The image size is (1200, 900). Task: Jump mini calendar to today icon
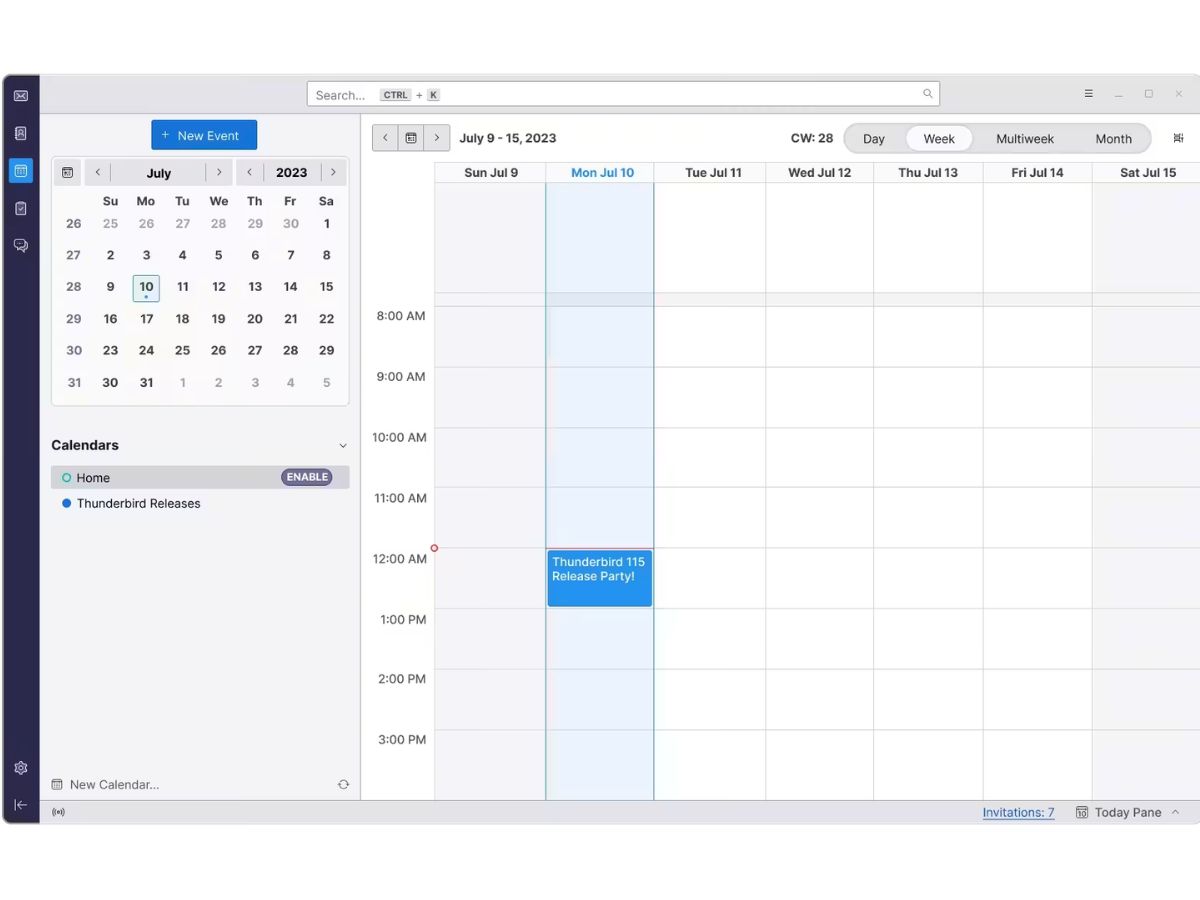(x=67, y=172)
